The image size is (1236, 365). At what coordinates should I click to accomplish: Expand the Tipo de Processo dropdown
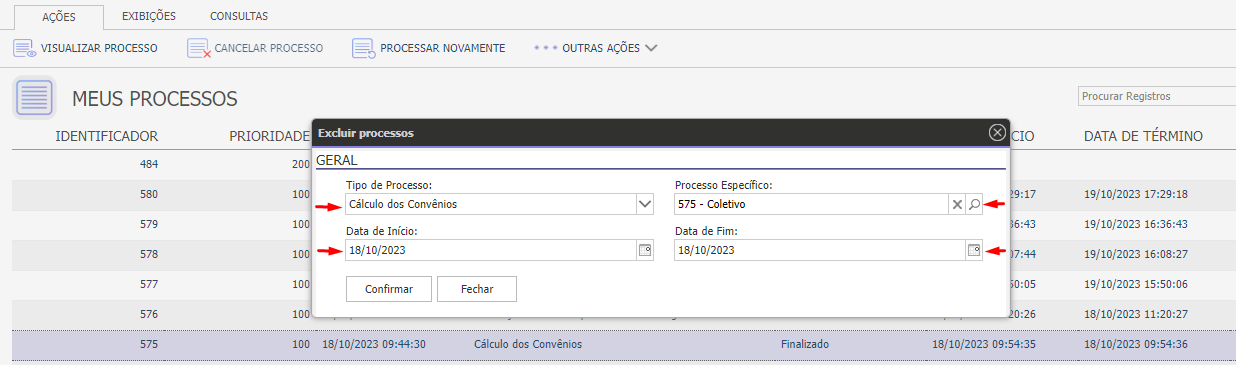(x=644, y=204)
